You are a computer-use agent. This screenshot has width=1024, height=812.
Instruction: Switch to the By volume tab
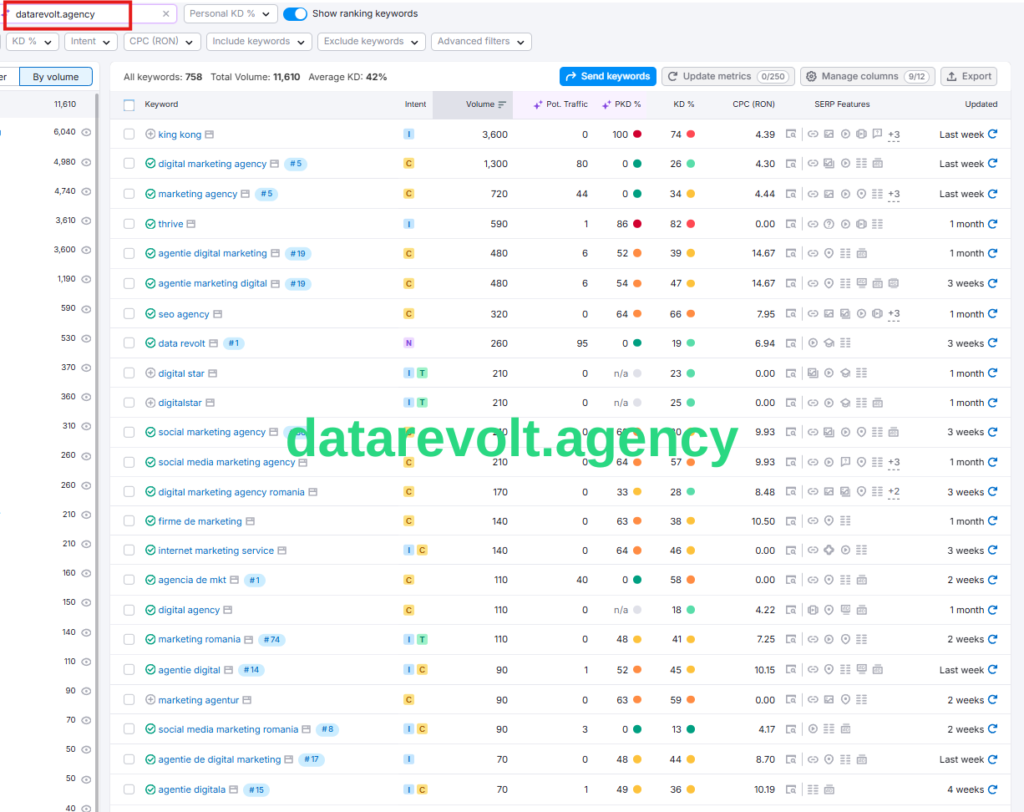pos(55,77)
